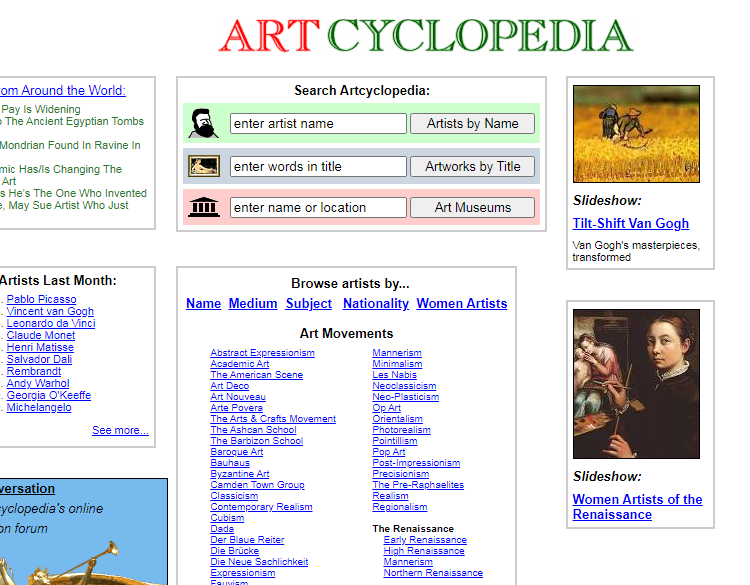Browse artists by Medium
This screenshot has width=750, height=585.
[253, 303]
